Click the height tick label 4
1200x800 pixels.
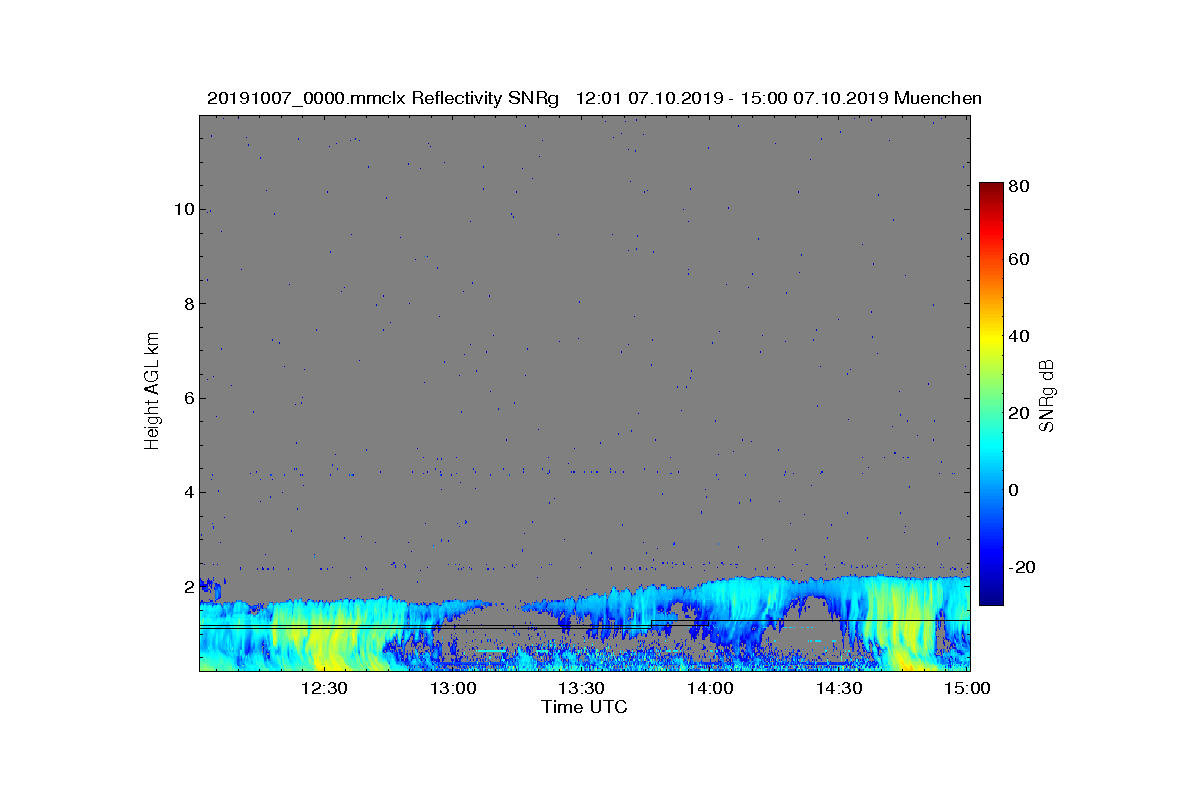(187, 492)
